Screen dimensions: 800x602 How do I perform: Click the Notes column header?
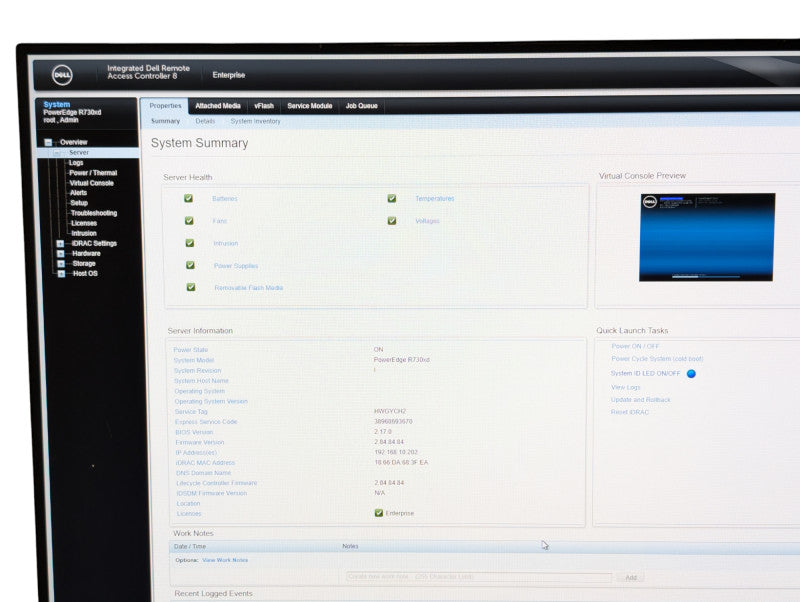pos(350,546)
